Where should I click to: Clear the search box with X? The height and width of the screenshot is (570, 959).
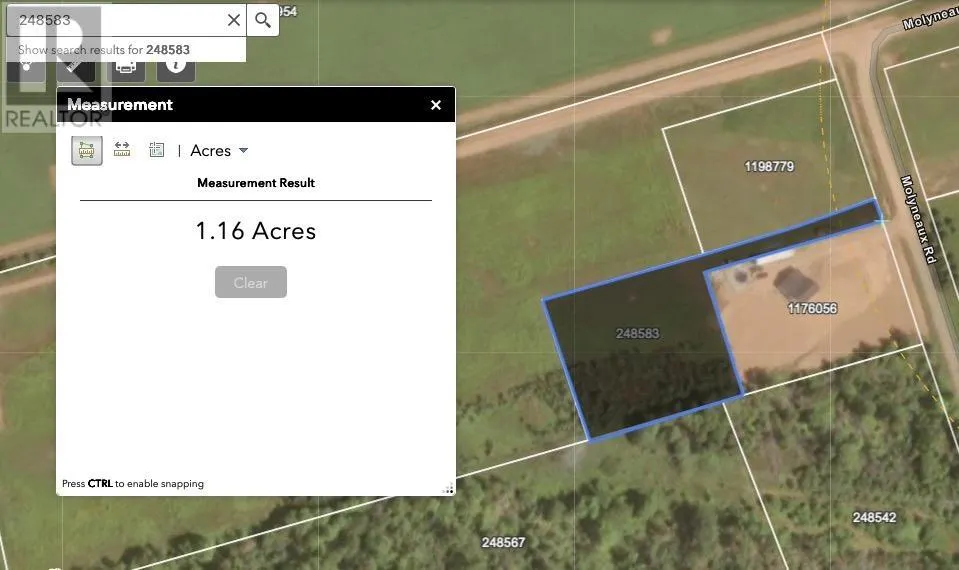234,20
